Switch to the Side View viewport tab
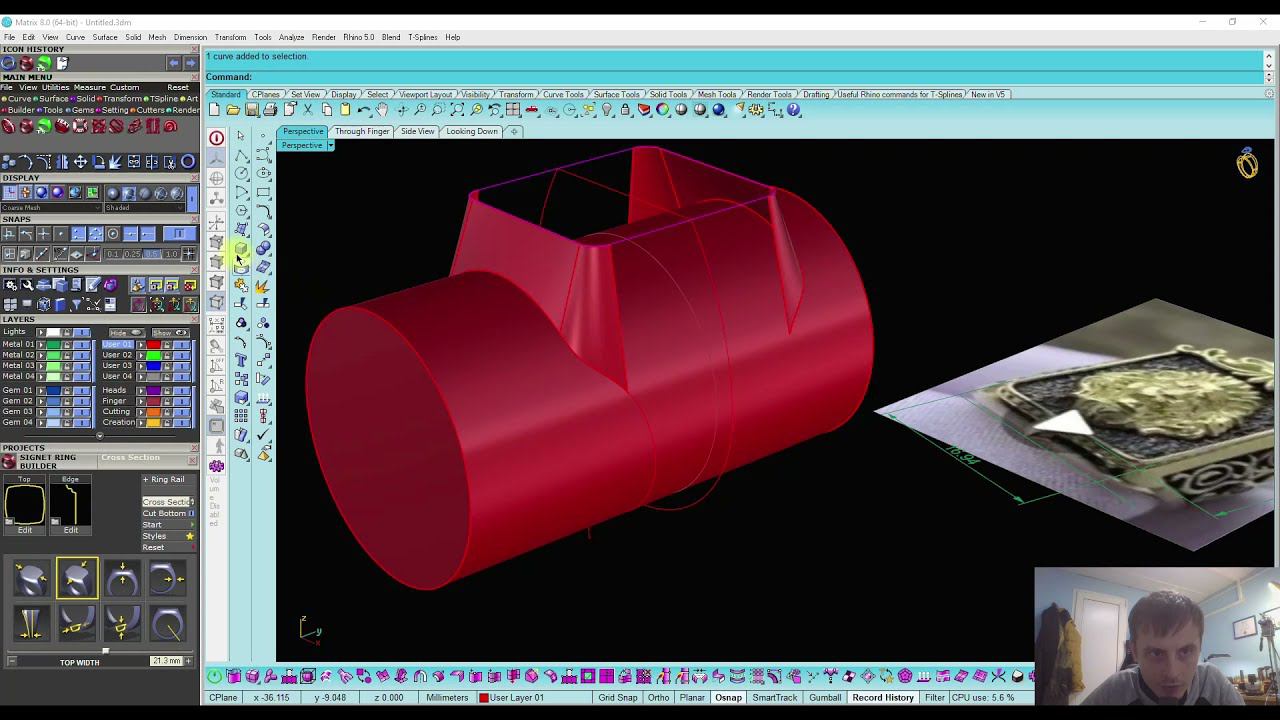The height and width of the screenshot is (720, 1280). 418,132
